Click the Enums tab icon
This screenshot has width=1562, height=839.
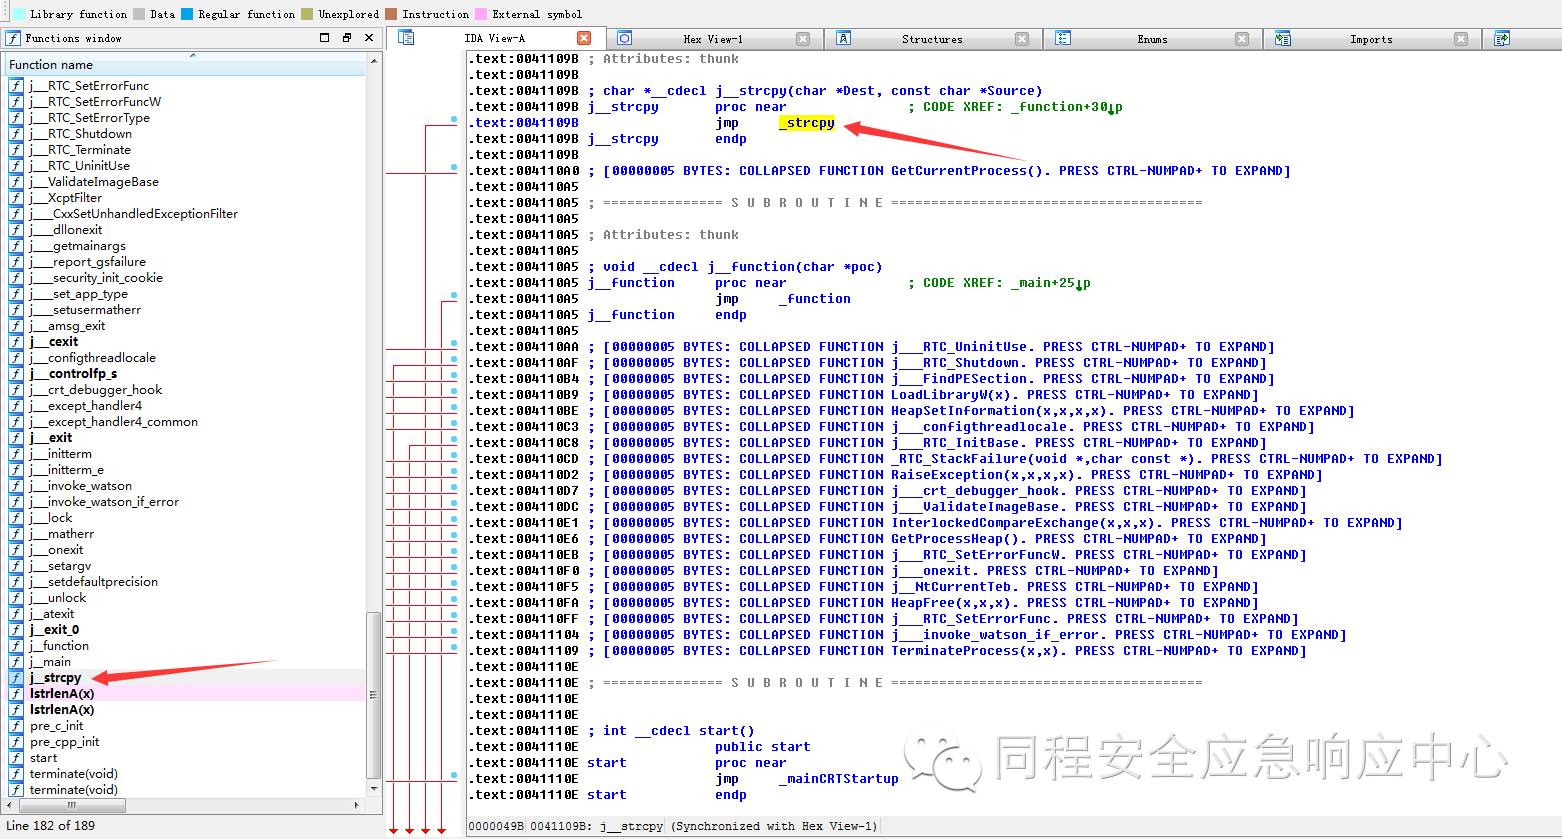[x=1065, y=39]
